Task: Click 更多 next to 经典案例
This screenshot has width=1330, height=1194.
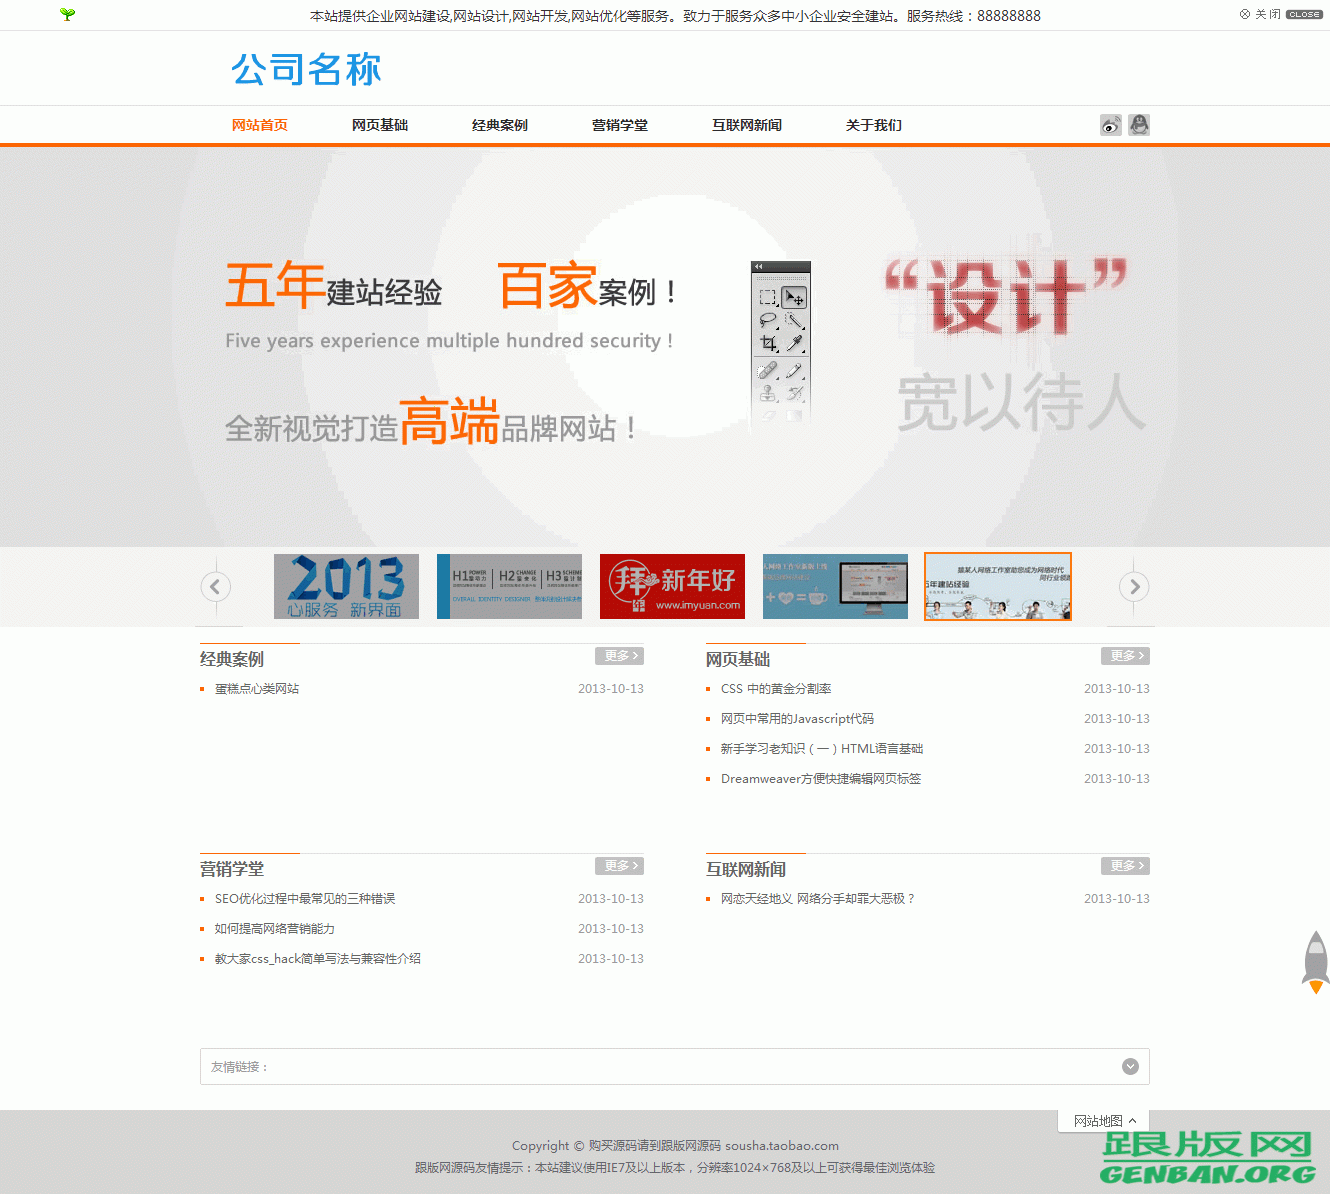Action: click(619, 656)
